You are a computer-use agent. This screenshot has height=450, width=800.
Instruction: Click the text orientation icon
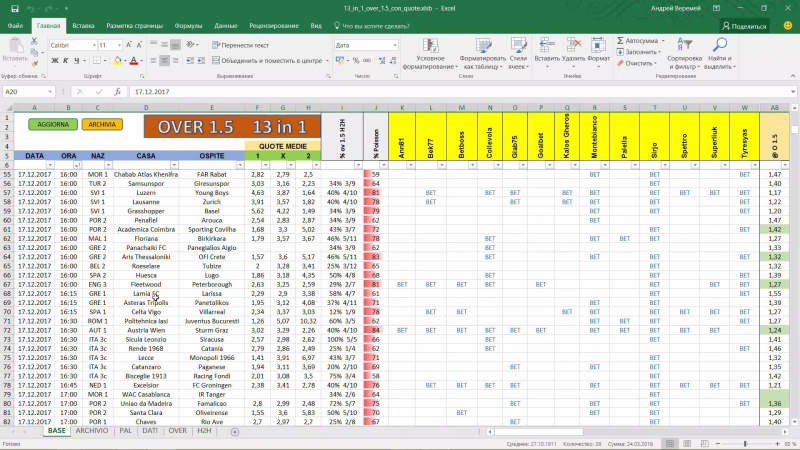click(190, 45)
